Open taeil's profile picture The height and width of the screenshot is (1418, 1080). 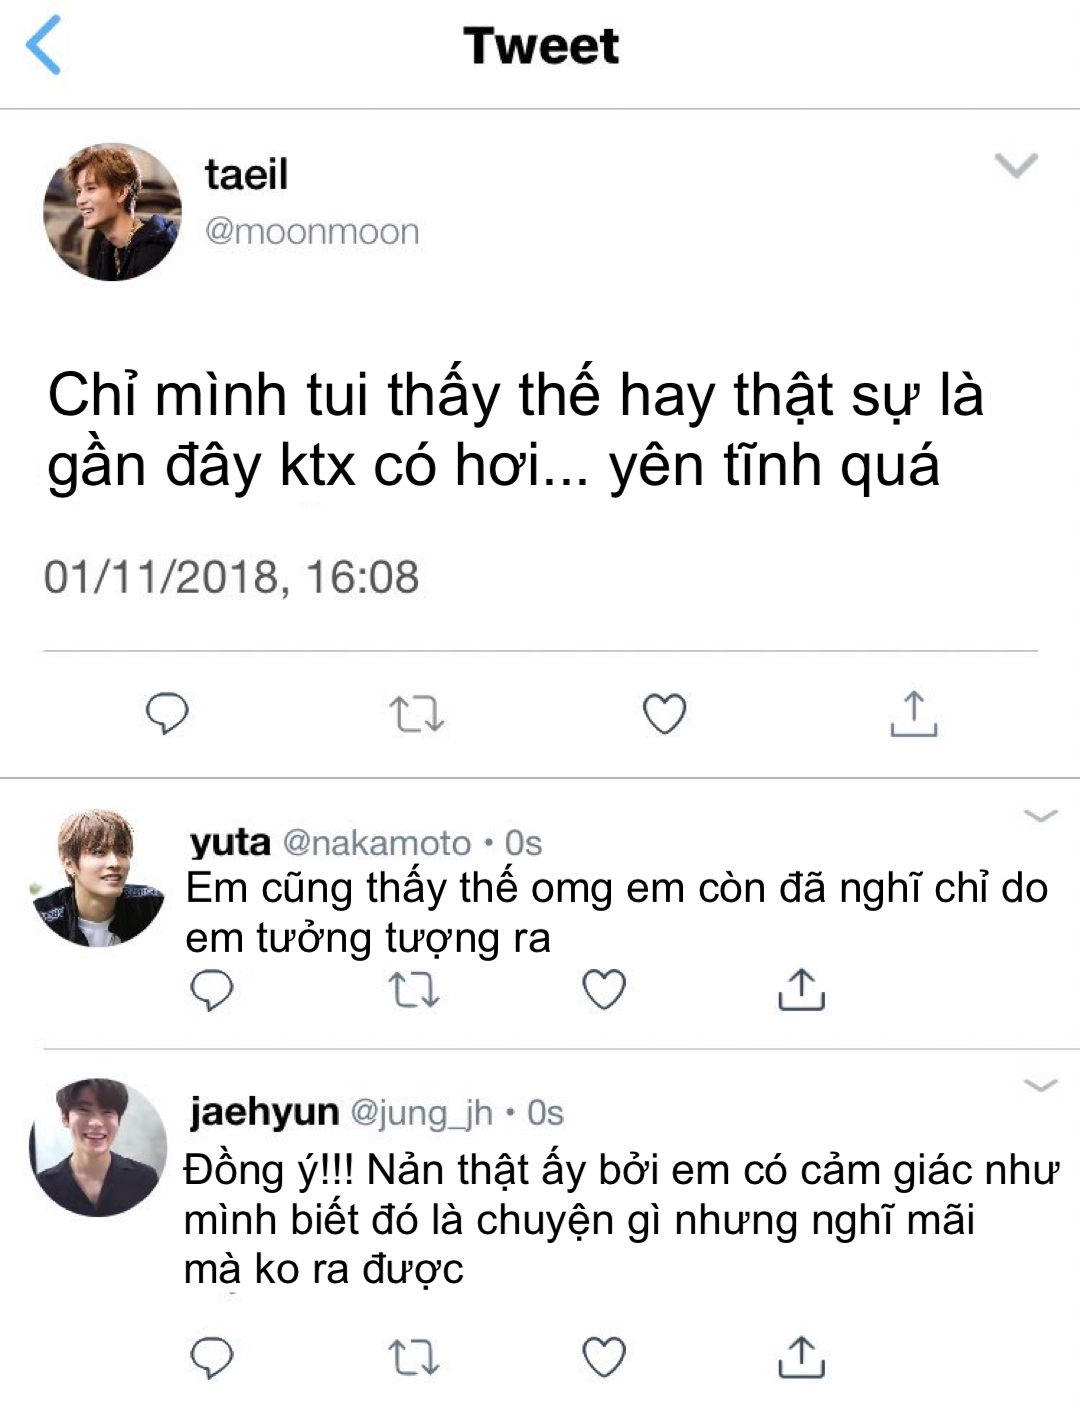[112, 211]
